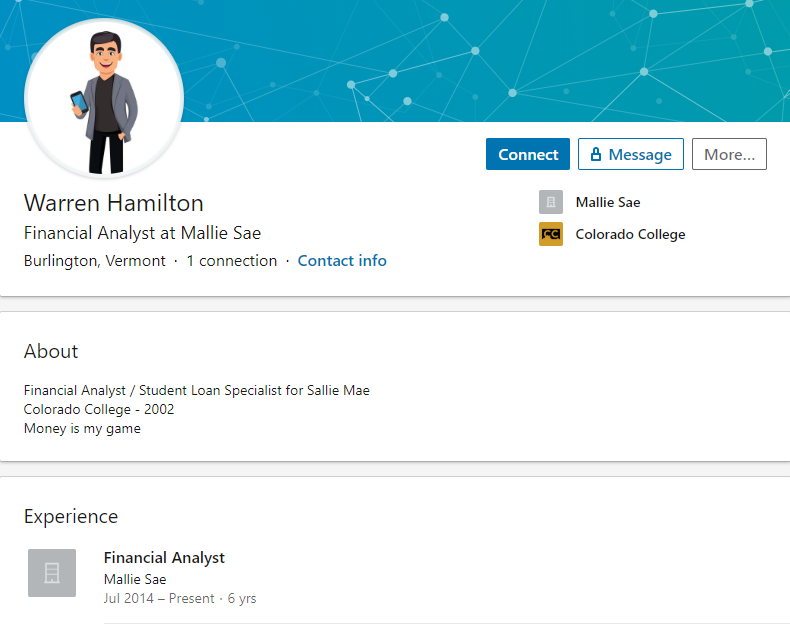Open the Colorado College school link
The image size is (790, 630).
point(630,234)
